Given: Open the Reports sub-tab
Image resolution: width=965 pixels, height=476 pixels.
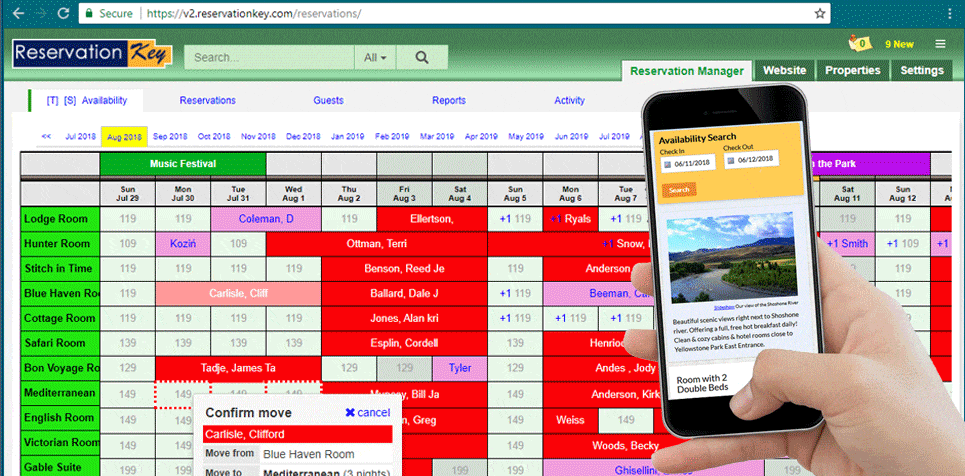Looking at the screenshot, I should click(x=449, y=100).
